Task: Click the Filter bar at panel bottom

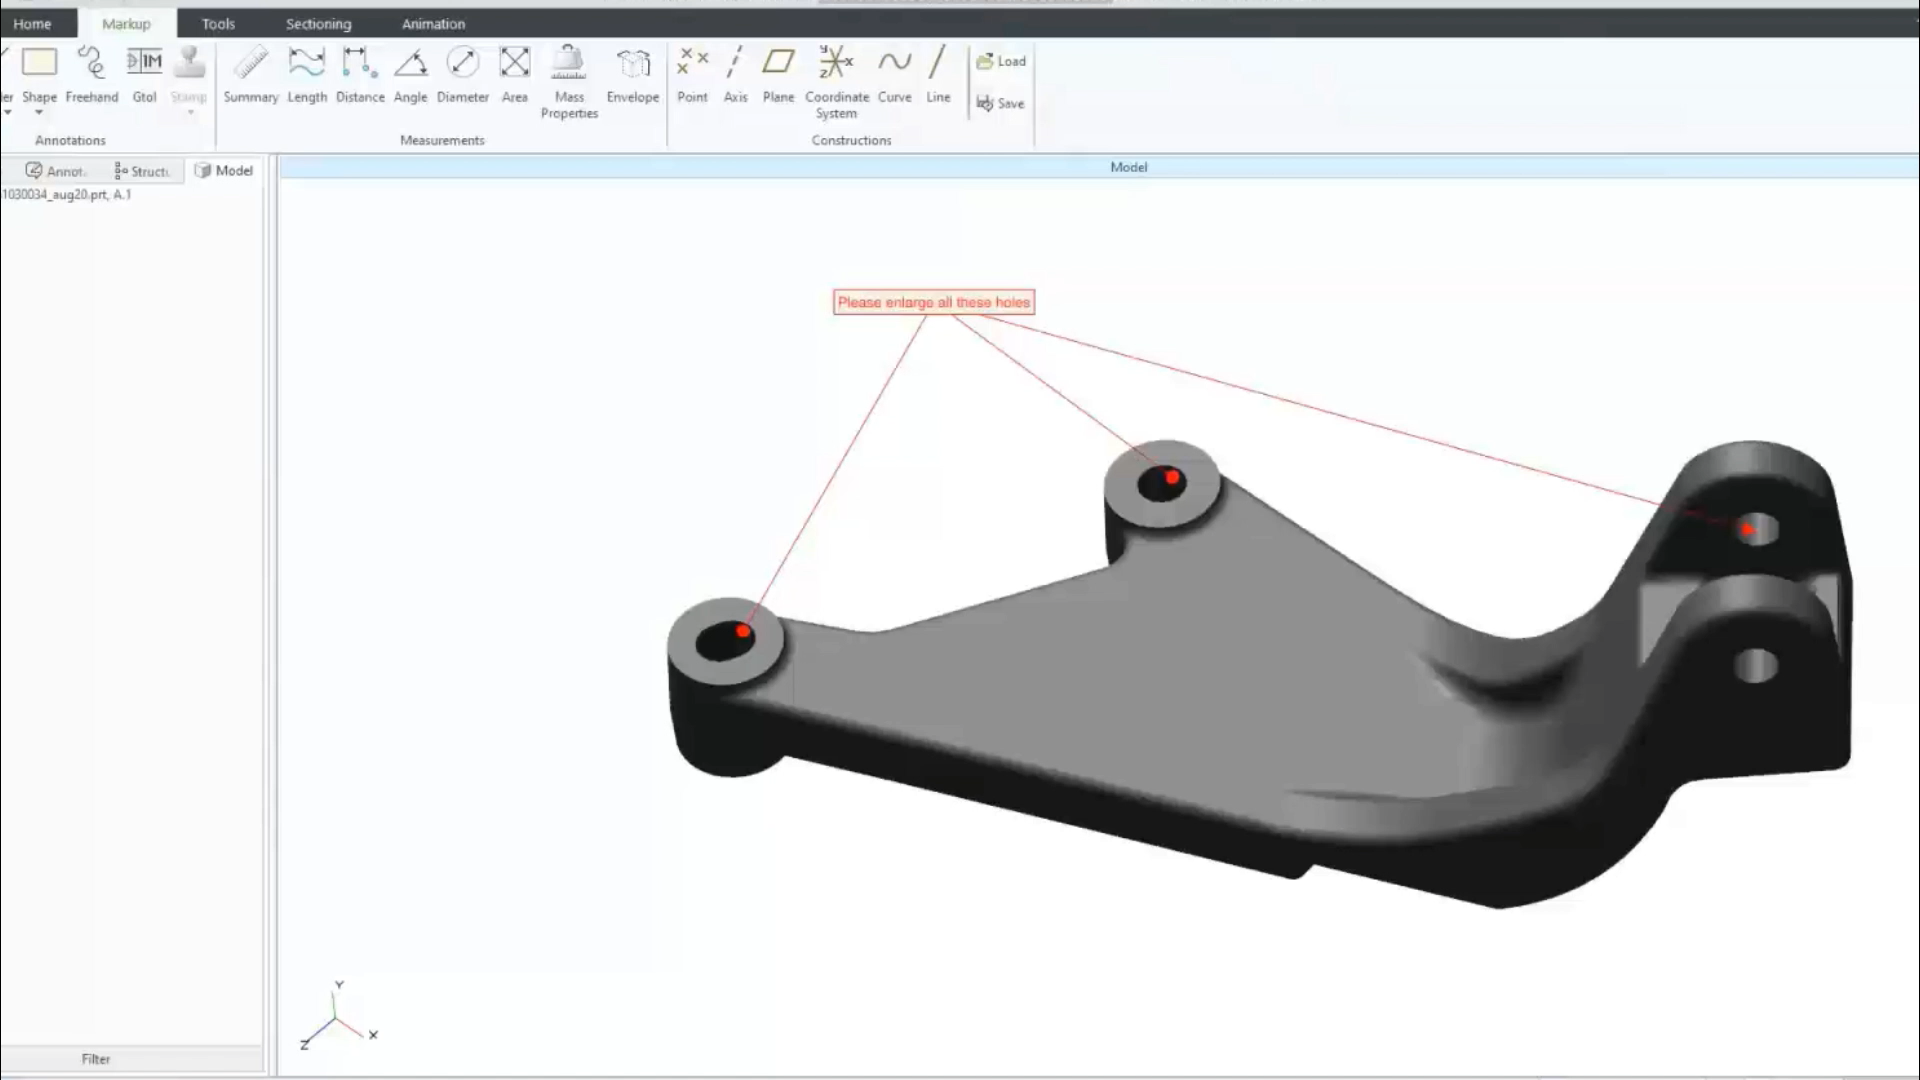Action: click(x=131, y=1059)
